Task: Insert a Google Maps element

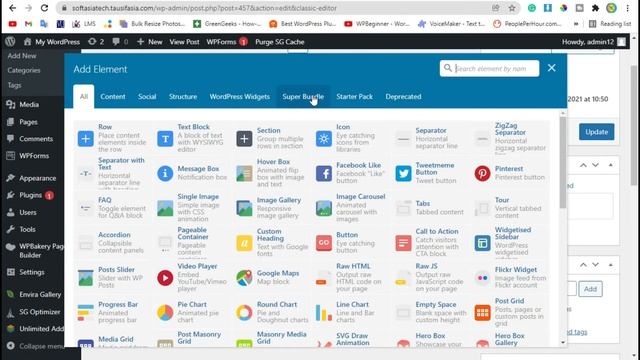Action: tap(271, 278)
